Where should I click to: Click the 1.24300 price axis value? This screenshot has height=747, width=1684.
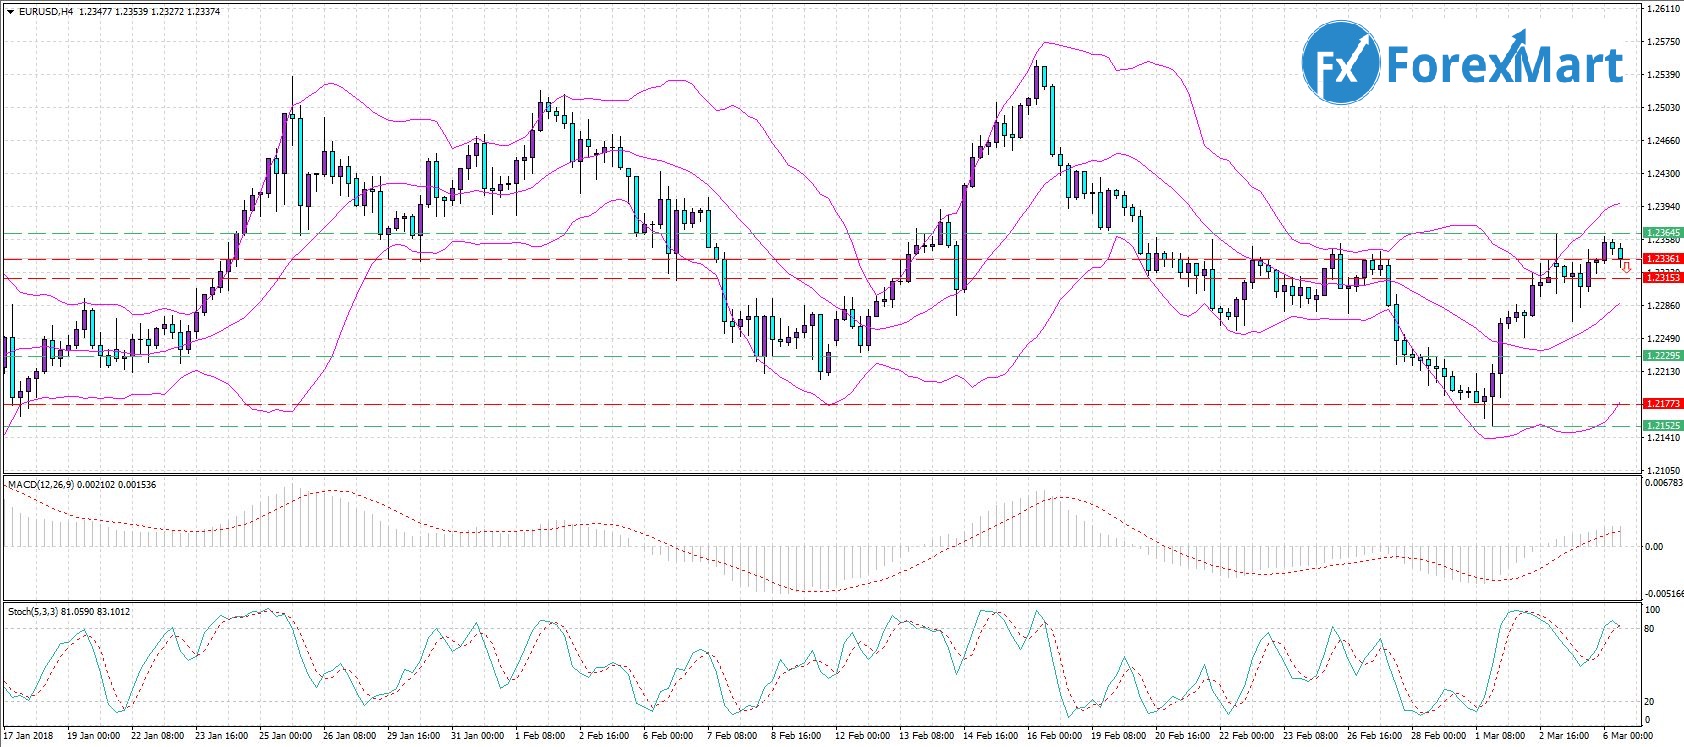point(1663,174)
